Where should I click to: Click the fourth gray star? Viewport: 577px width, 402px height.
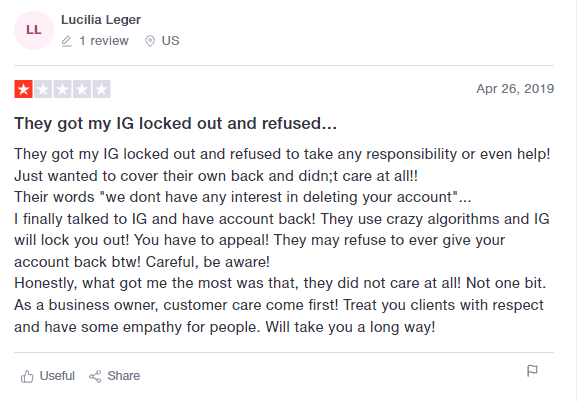coord(82,89)
